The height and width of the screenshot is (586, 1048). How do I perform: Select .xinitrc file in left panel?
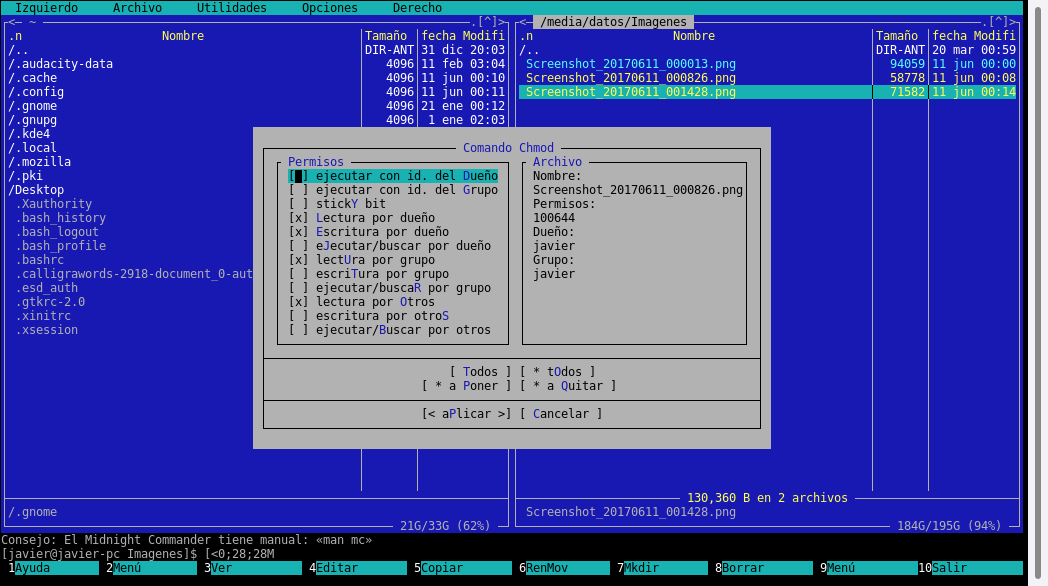coord(43,316)
